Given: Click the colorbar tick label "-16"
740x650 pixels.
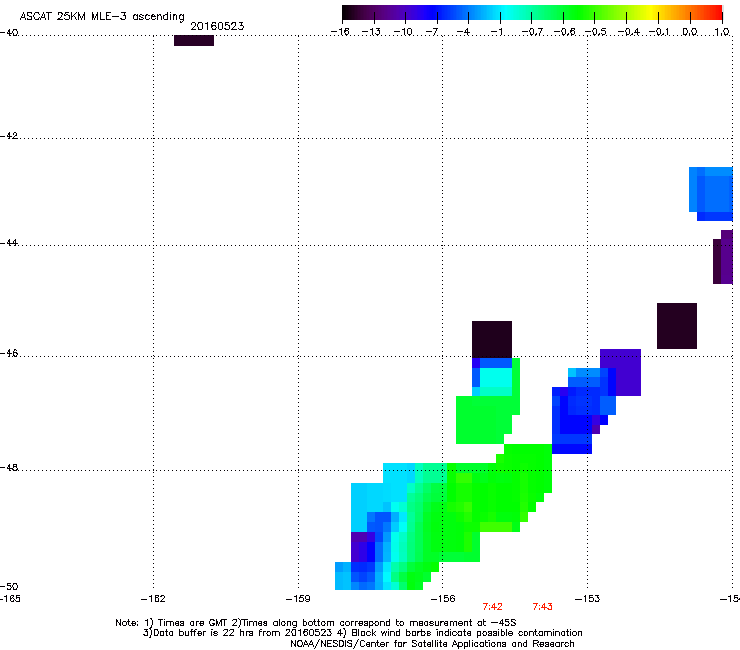Looking at the screenshot, I should click(x=340, y=32).
